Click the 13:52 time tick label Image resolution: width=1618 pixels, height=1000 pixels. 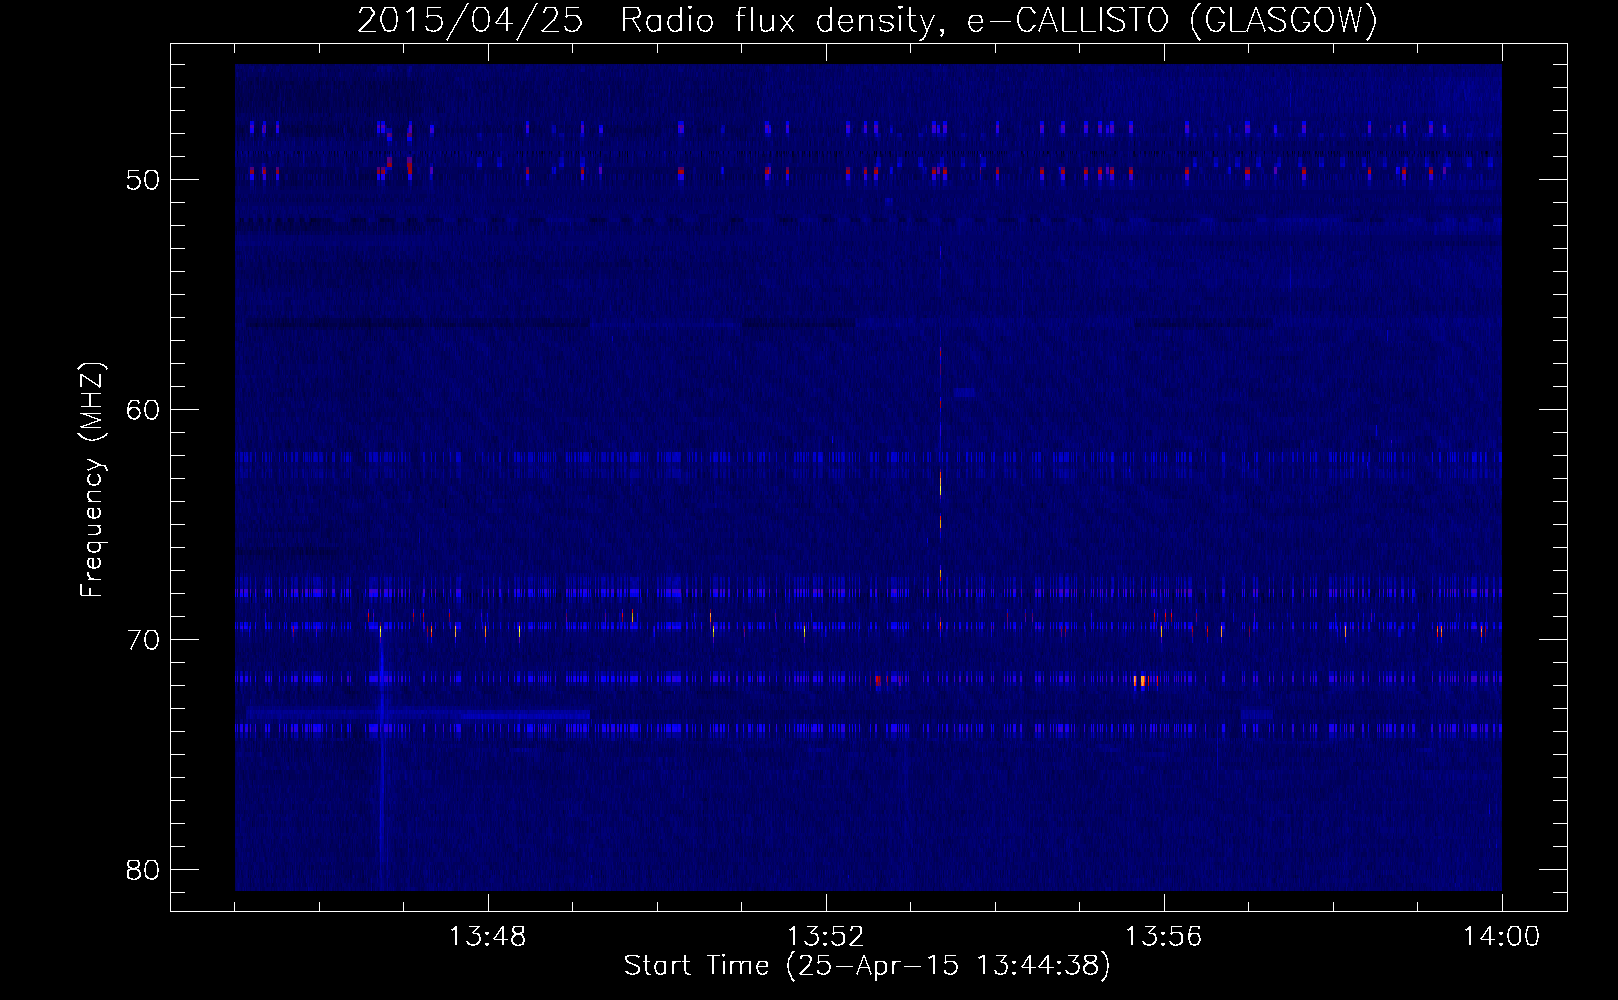coord(825,937)
